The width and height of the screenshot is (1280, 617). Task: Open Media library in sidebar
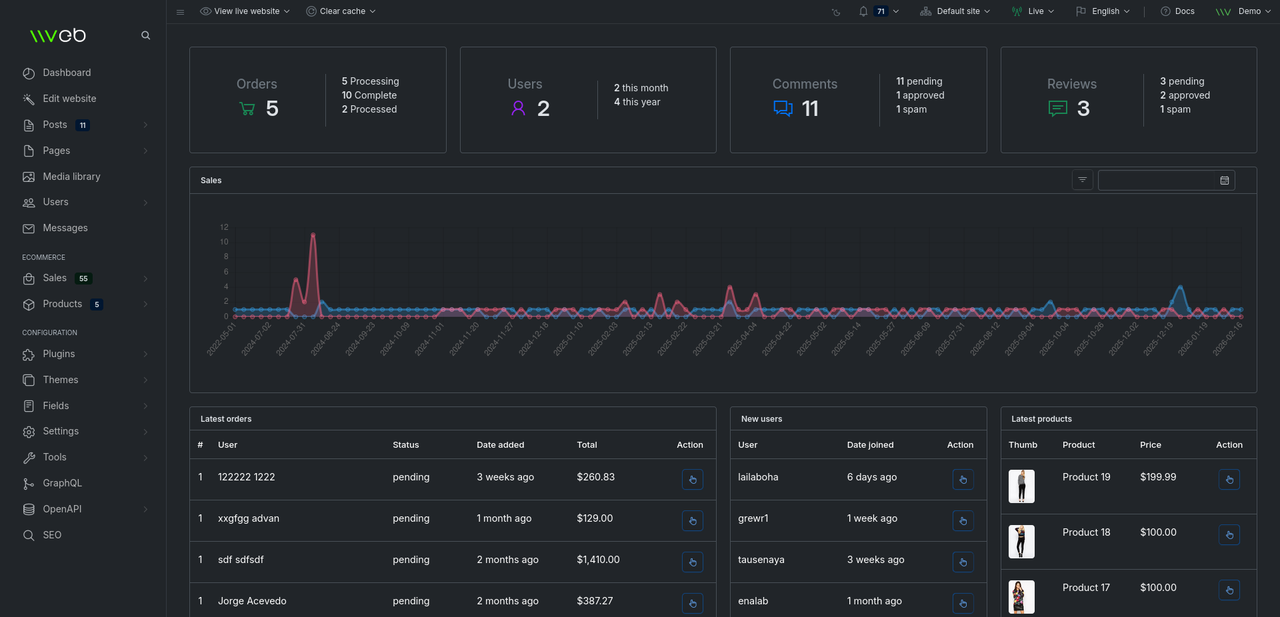click(71, 176)
